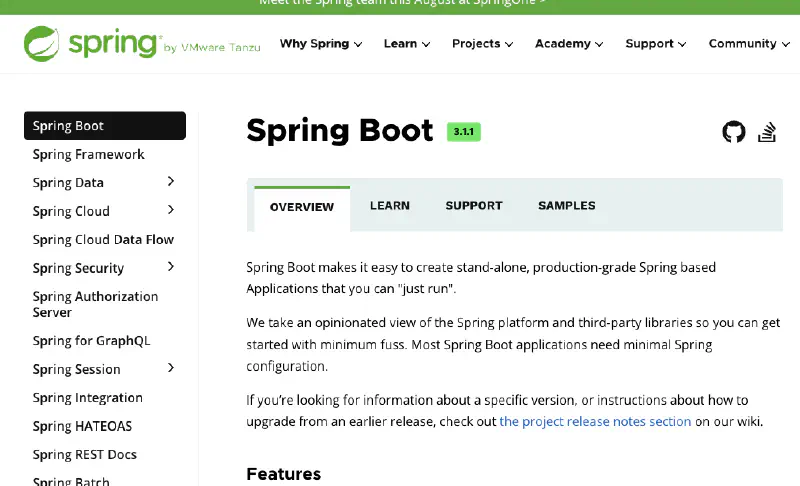Expand the Spring Data submenu chevron
The image size is (800, 486).
point(171,182)
